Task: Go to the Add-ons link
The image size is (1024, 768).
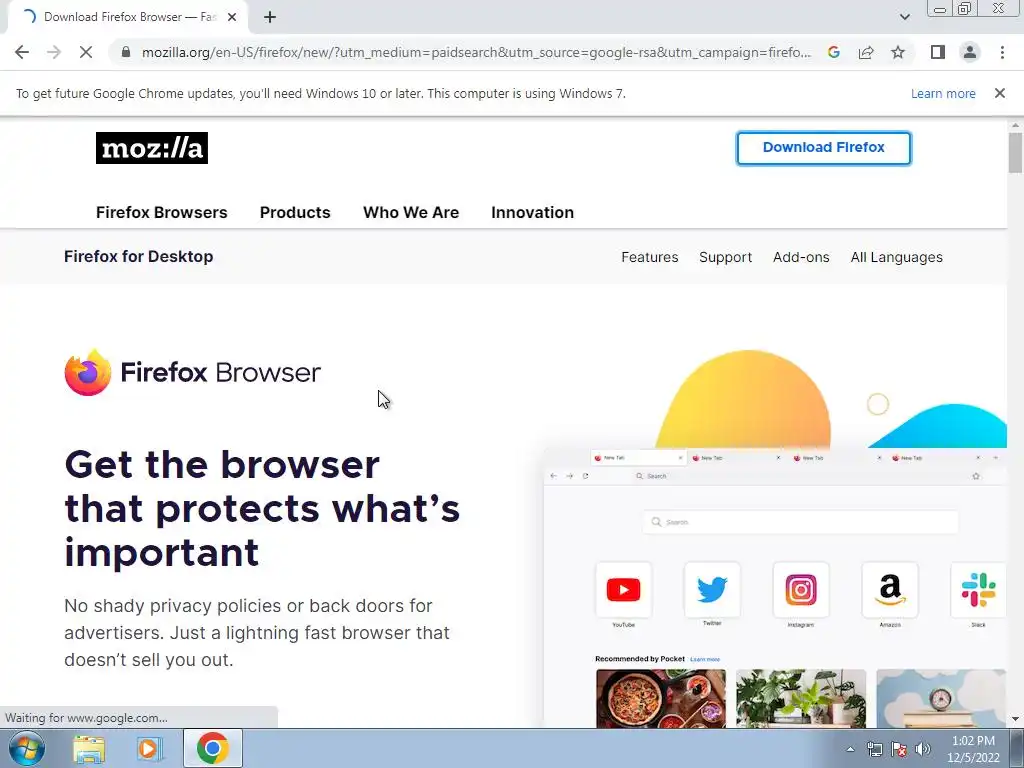Action: click(801, 257)
